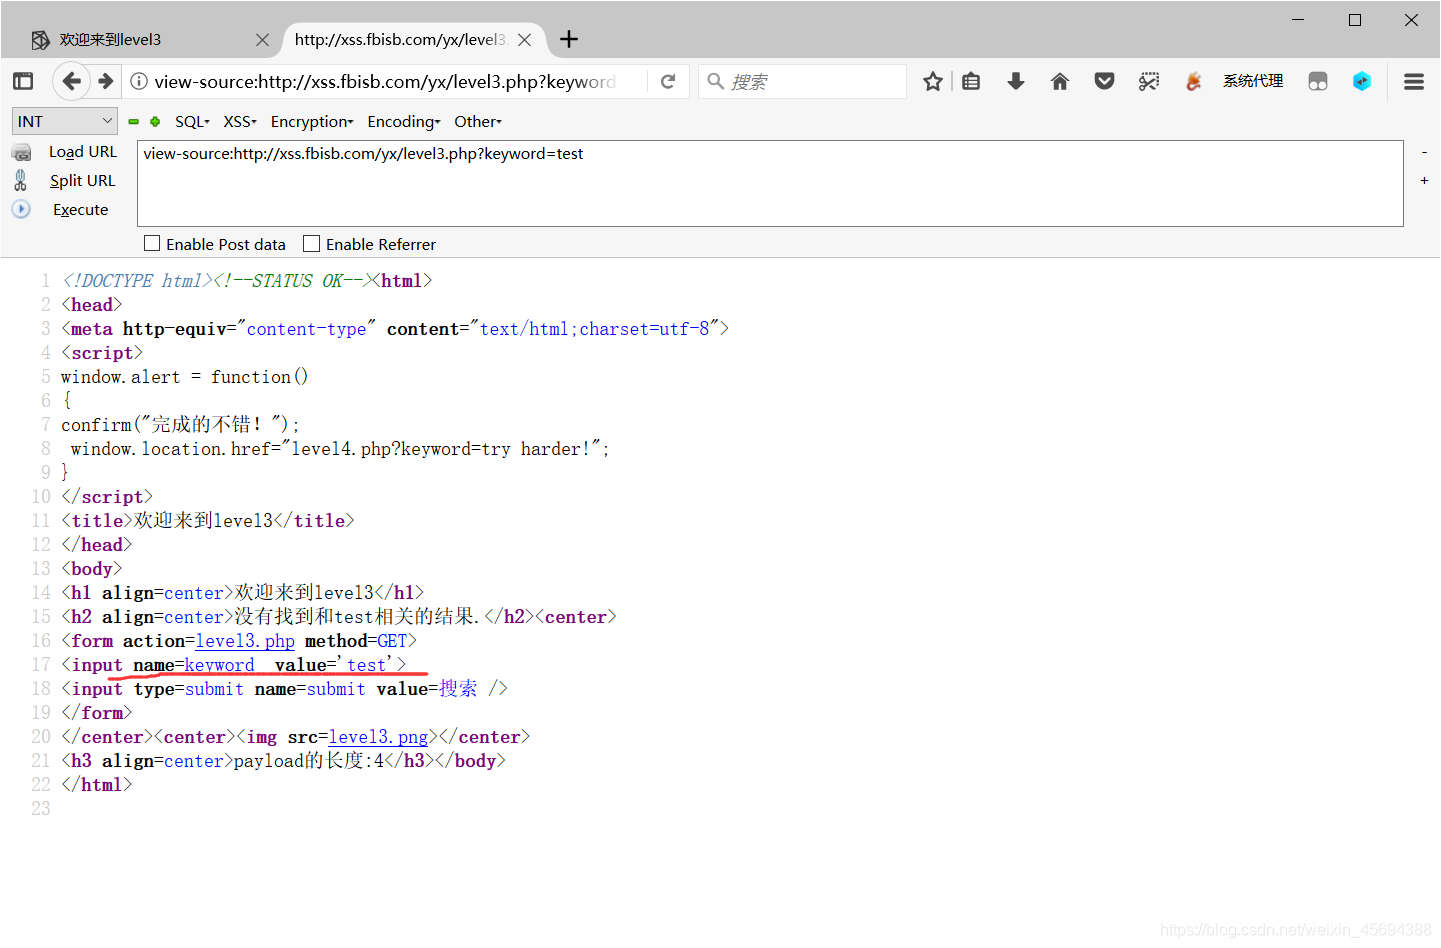Open the XSS dropdown menu

tap(240, 121)
